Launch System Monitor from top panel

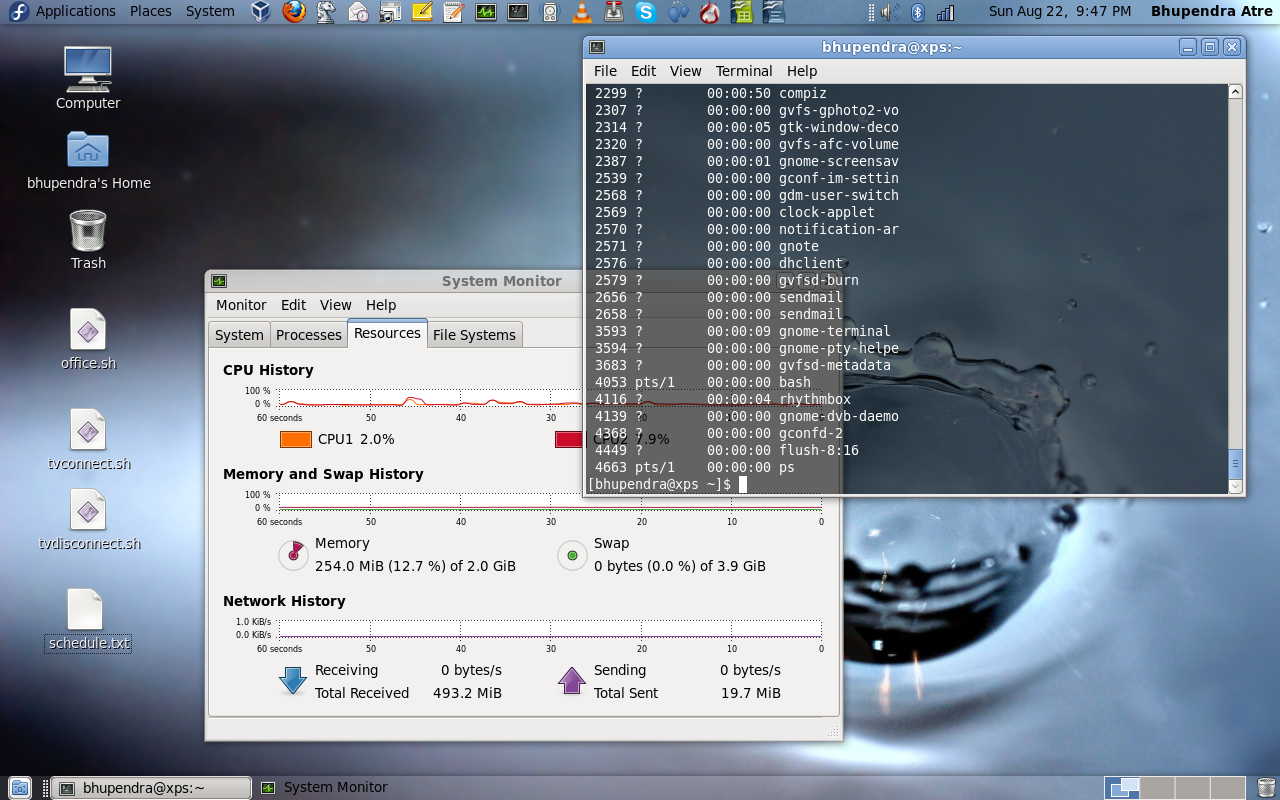(486, 12)
